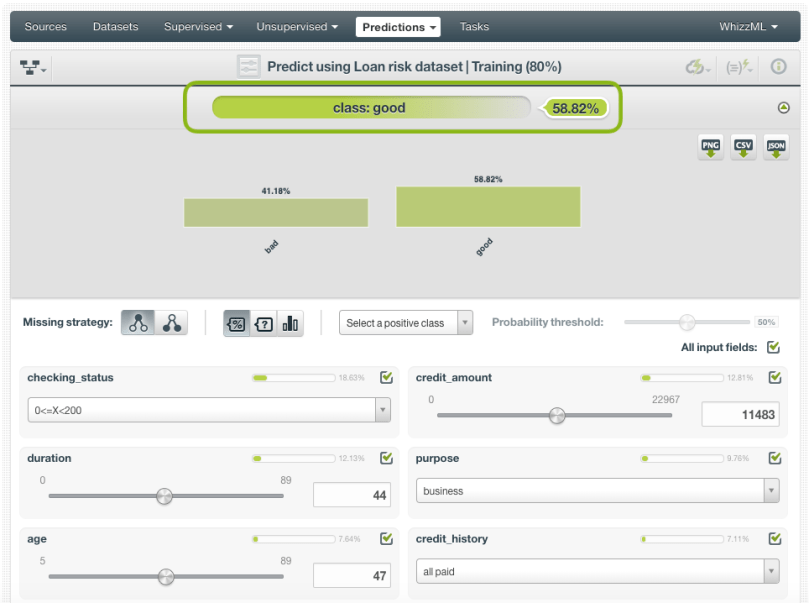Disable the checking_status field checkbox

pos(386,378)
